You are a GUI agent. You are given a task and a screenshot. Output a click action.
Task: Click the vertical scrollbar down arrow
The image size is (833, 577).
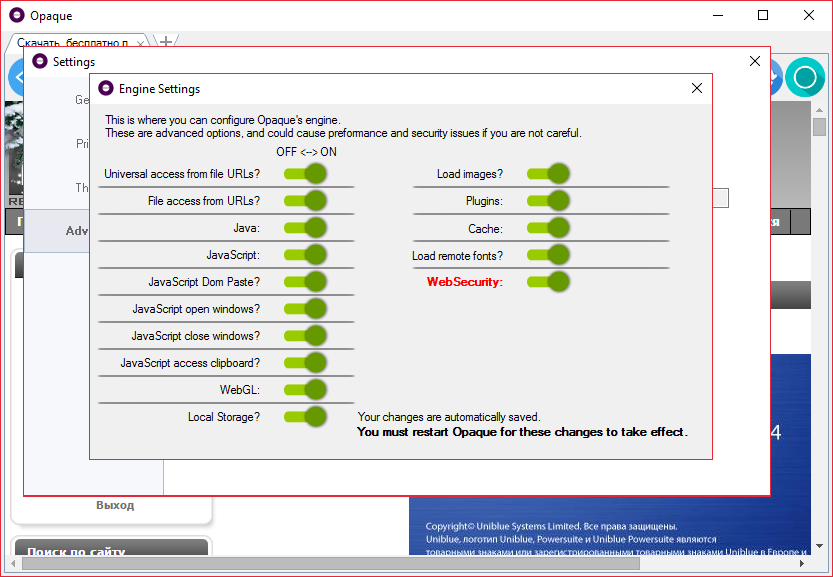pos(819,546)
